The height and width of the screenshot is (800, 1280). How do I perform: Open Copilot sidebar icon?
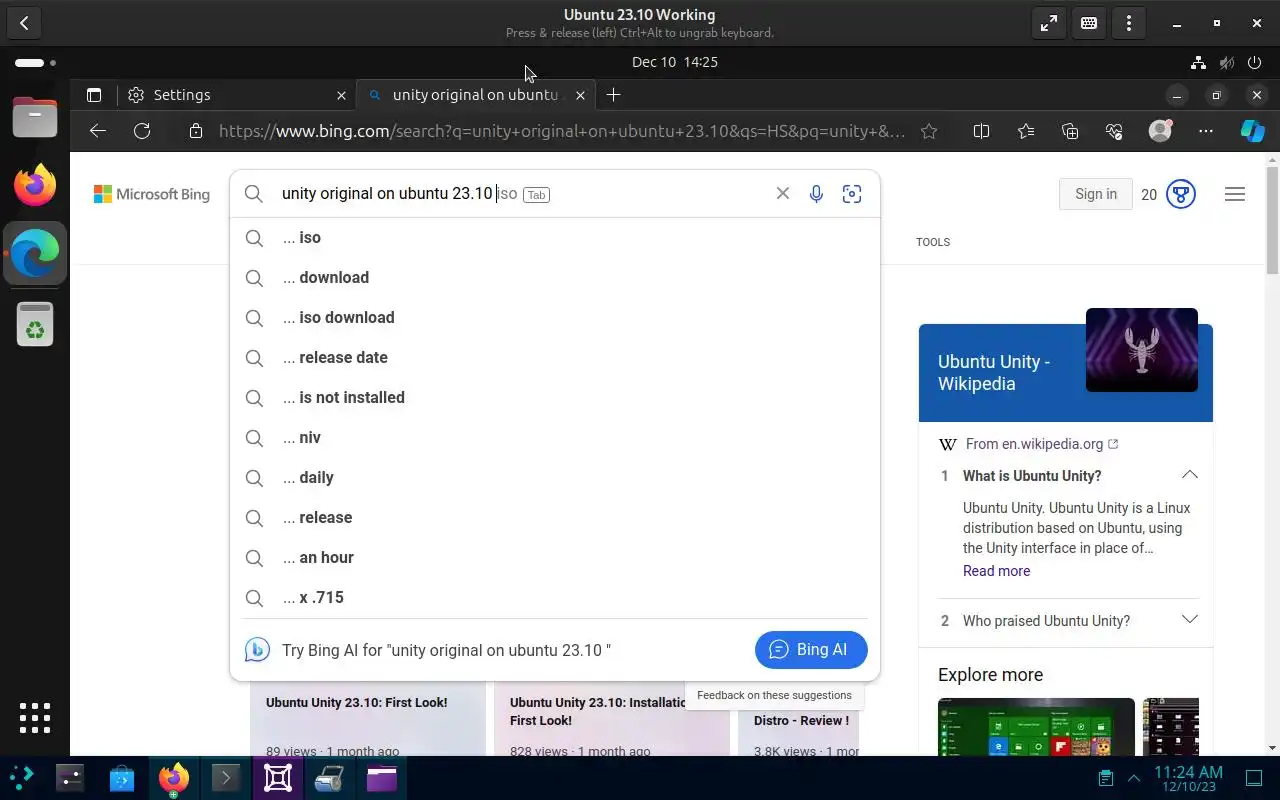coord(1252,131)
